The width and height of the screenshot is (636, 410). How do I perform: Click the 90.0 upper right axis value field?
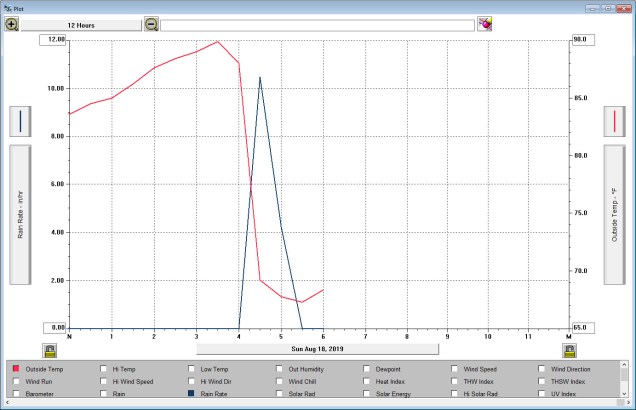coord(582,40)
